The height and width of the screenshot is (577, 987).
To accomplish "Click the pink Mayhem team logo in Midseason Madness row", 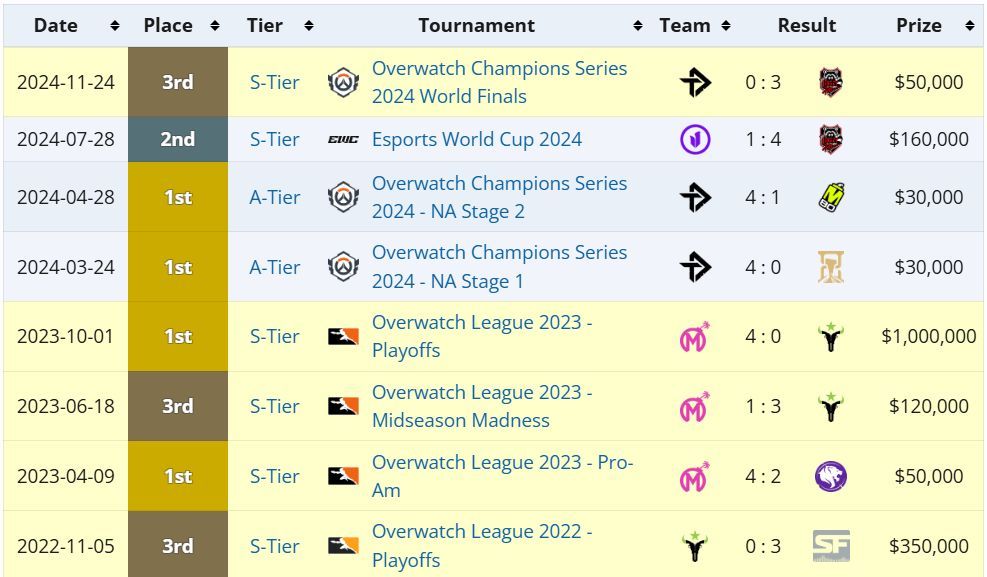I will [x=695, y=406].
